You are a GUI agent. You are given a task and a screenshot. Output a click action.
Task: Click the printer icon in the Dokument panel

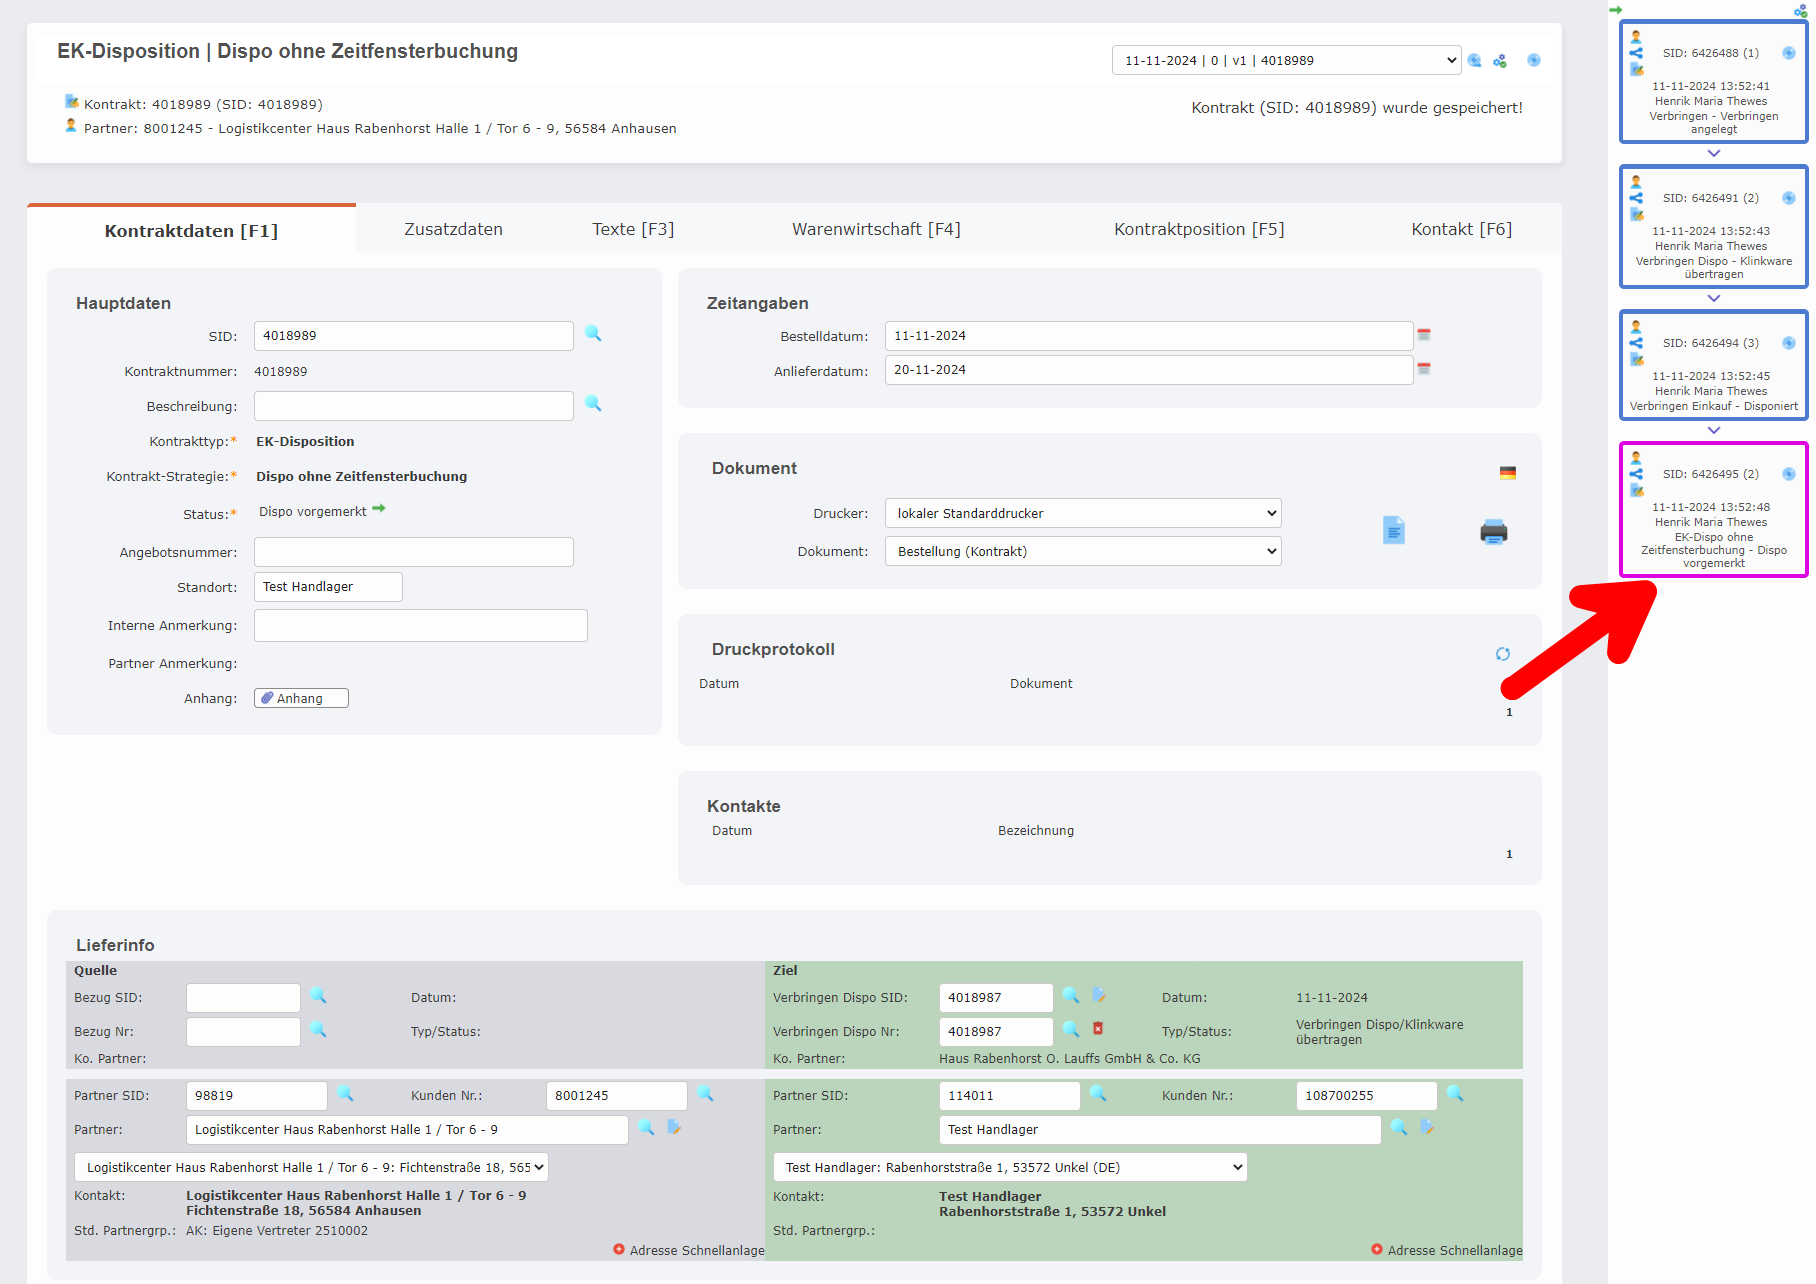(1493, 532)
